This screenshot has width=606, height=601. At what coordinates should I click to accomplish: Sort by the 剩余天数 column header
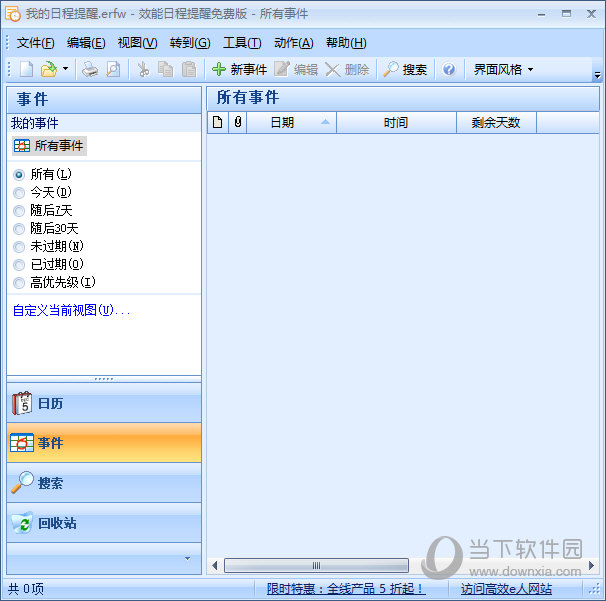pos(496,123)
